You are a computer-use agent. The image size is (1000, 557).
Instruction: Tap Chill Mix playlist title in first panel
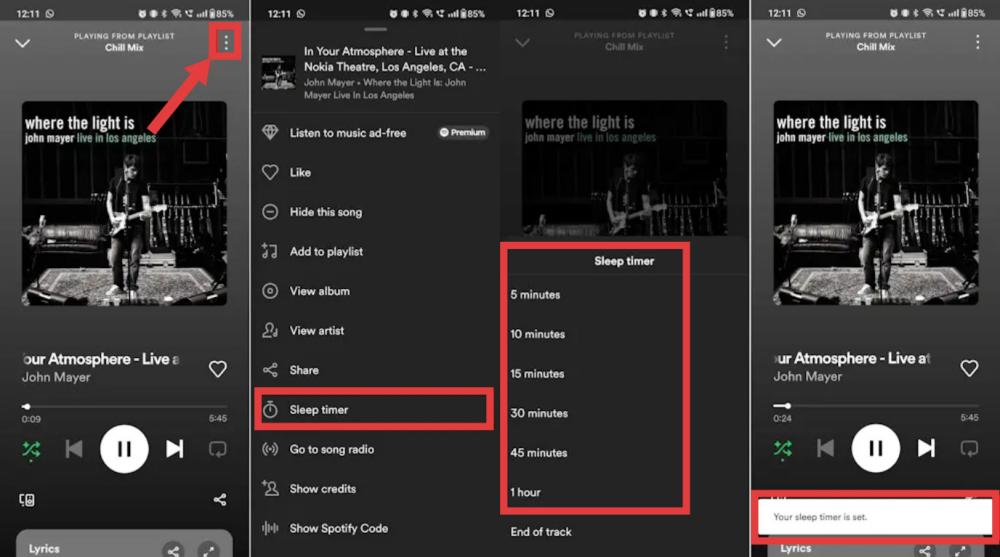point(124,48)
